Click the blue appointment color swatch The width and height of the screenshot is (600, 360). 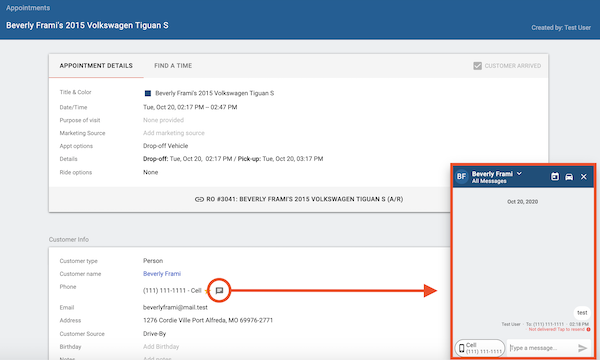(148, 93)
